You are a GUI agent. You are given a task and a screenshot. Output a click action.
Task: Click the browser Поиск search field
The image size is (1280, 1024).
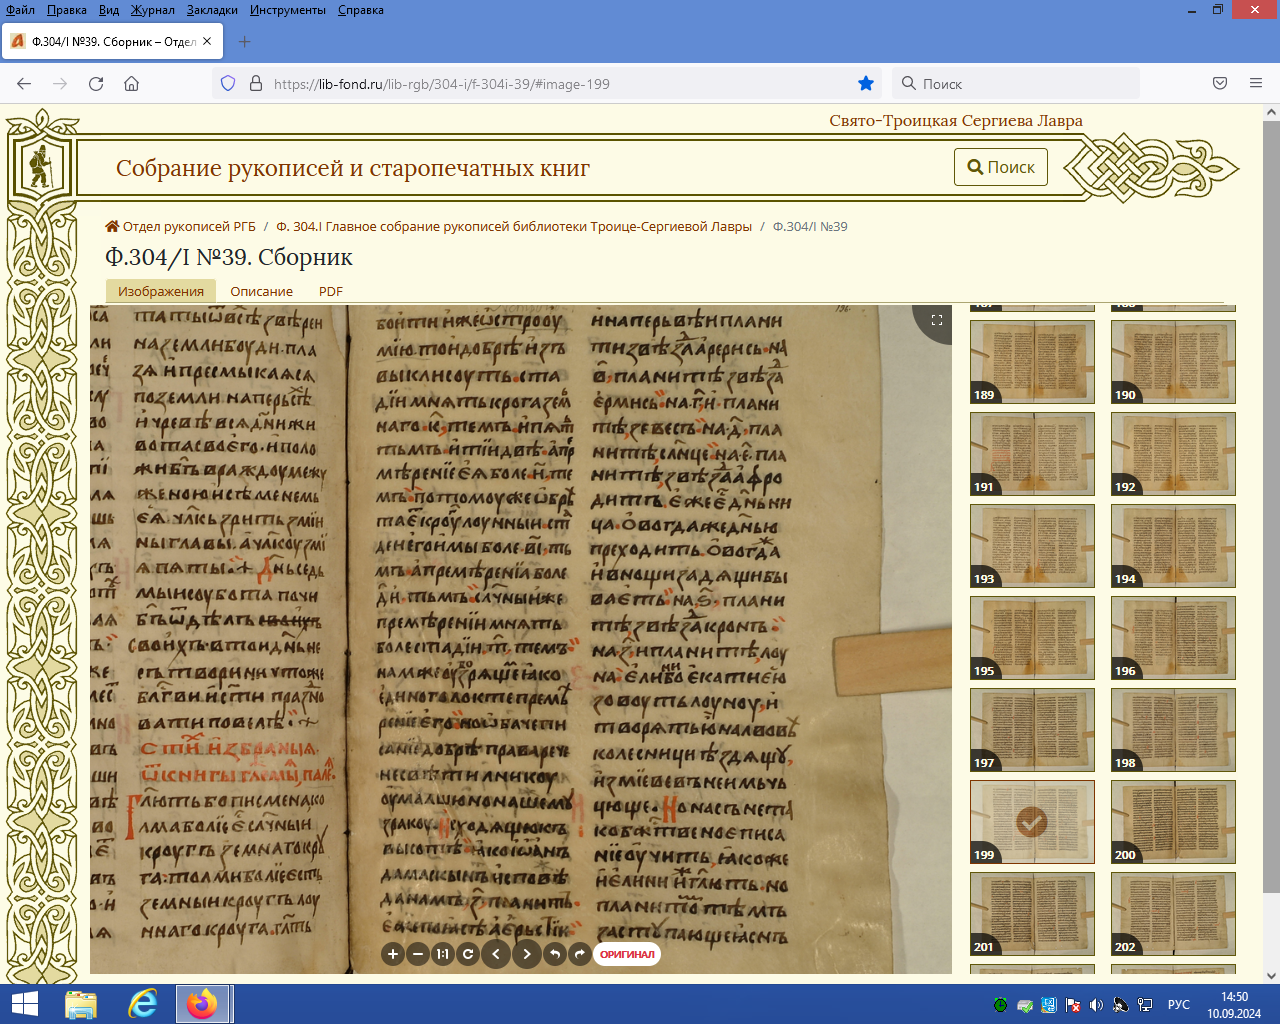(x=1015, y=84)
